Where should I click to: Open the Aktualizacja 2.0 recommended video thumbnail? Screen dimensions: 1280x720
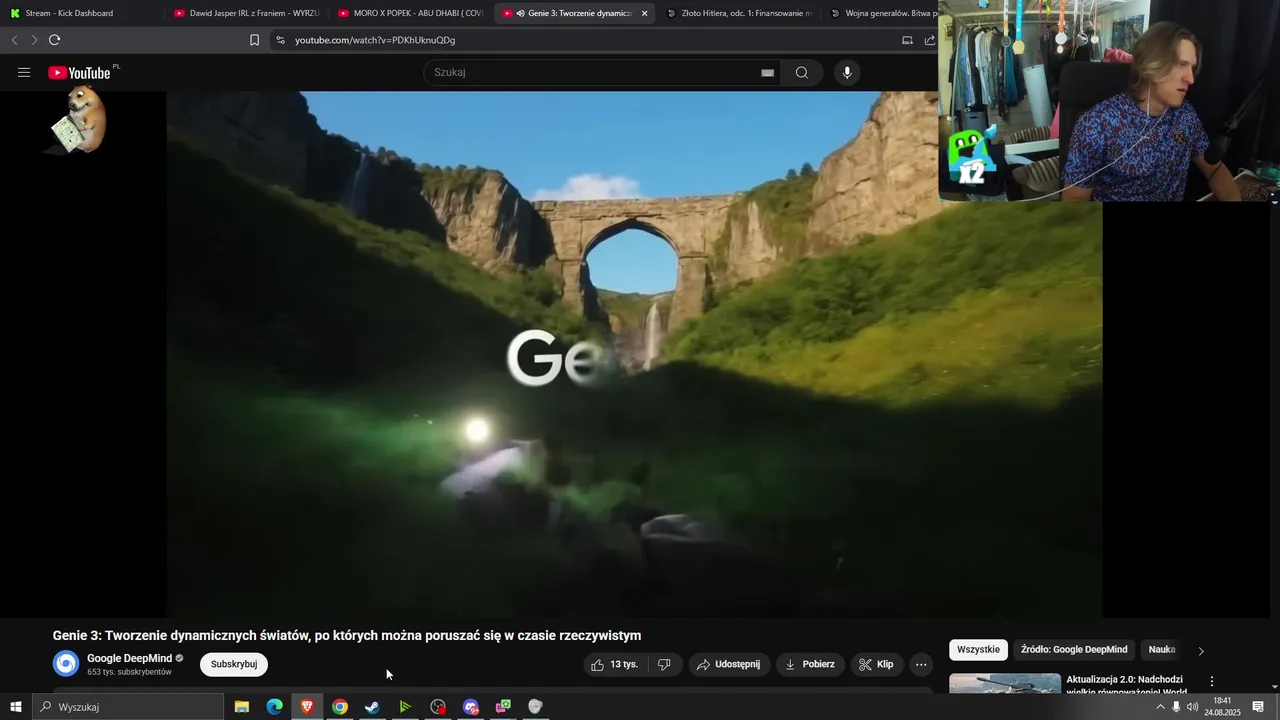pos(1005,684)
